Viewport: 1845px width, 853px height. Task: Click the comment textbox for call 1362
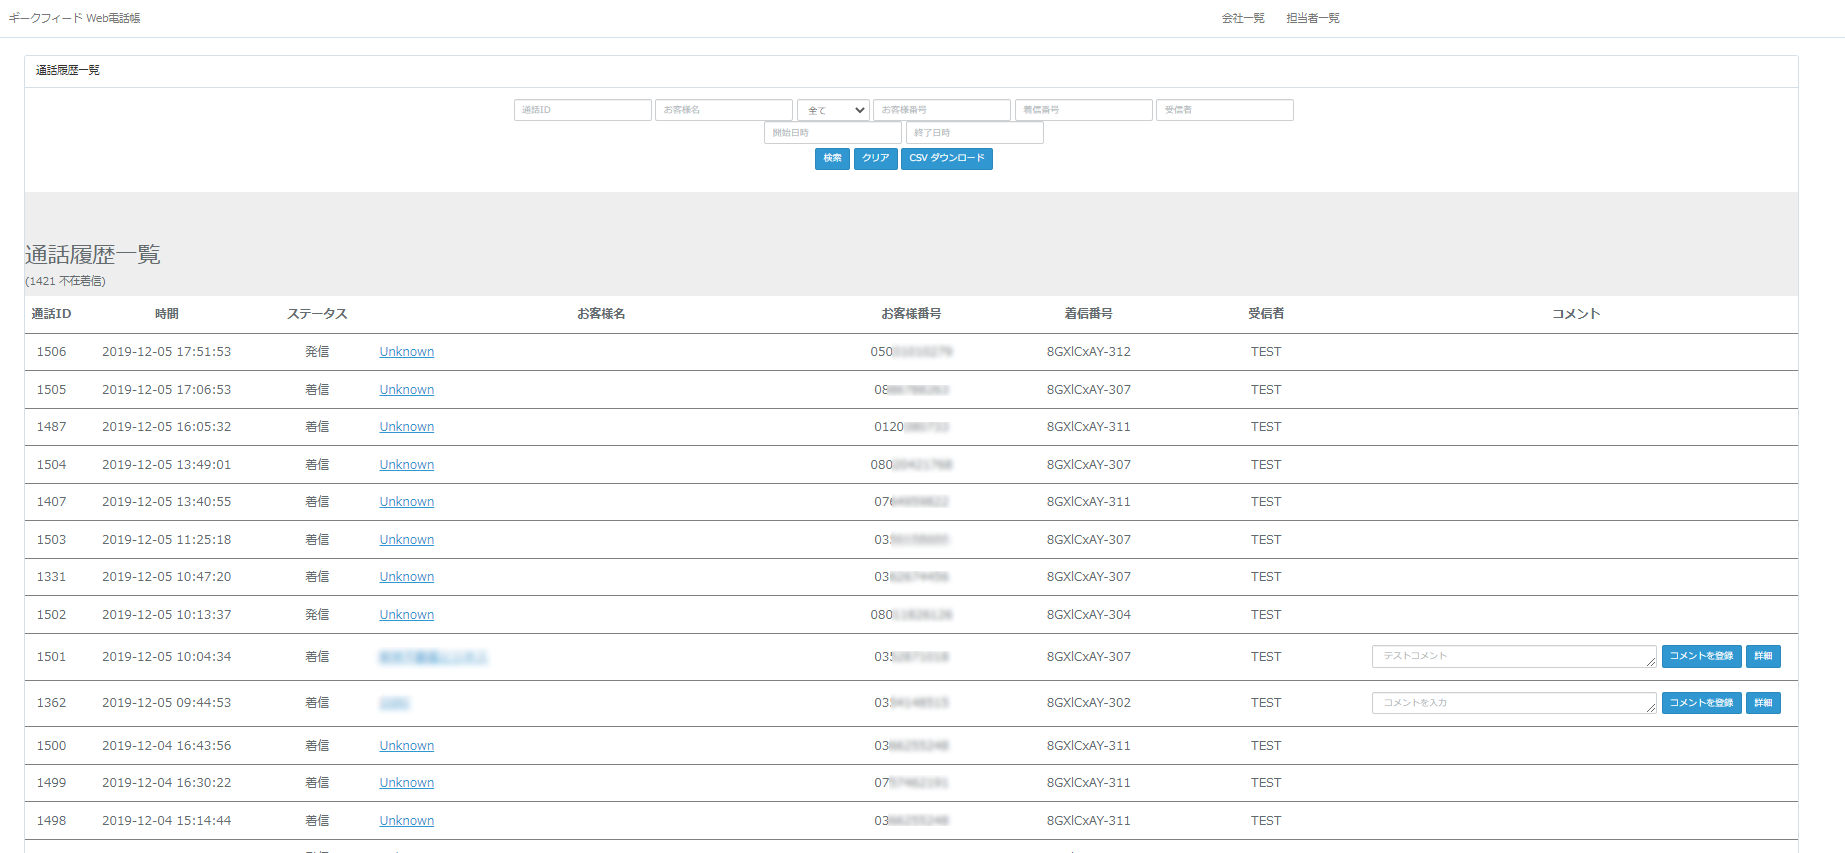1513,703
